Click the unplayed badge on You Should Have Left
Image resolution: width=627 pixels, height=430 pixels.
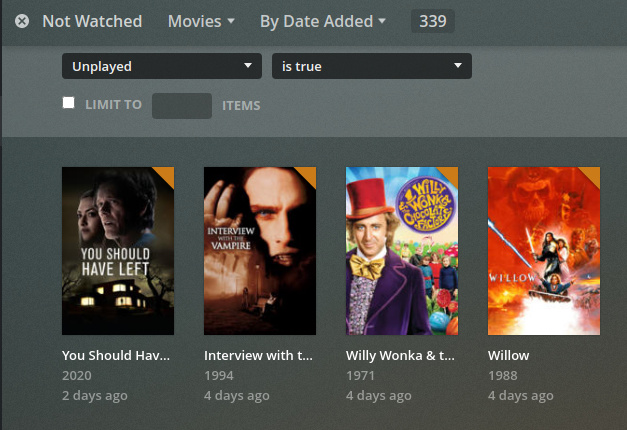(x=166, y=174)
